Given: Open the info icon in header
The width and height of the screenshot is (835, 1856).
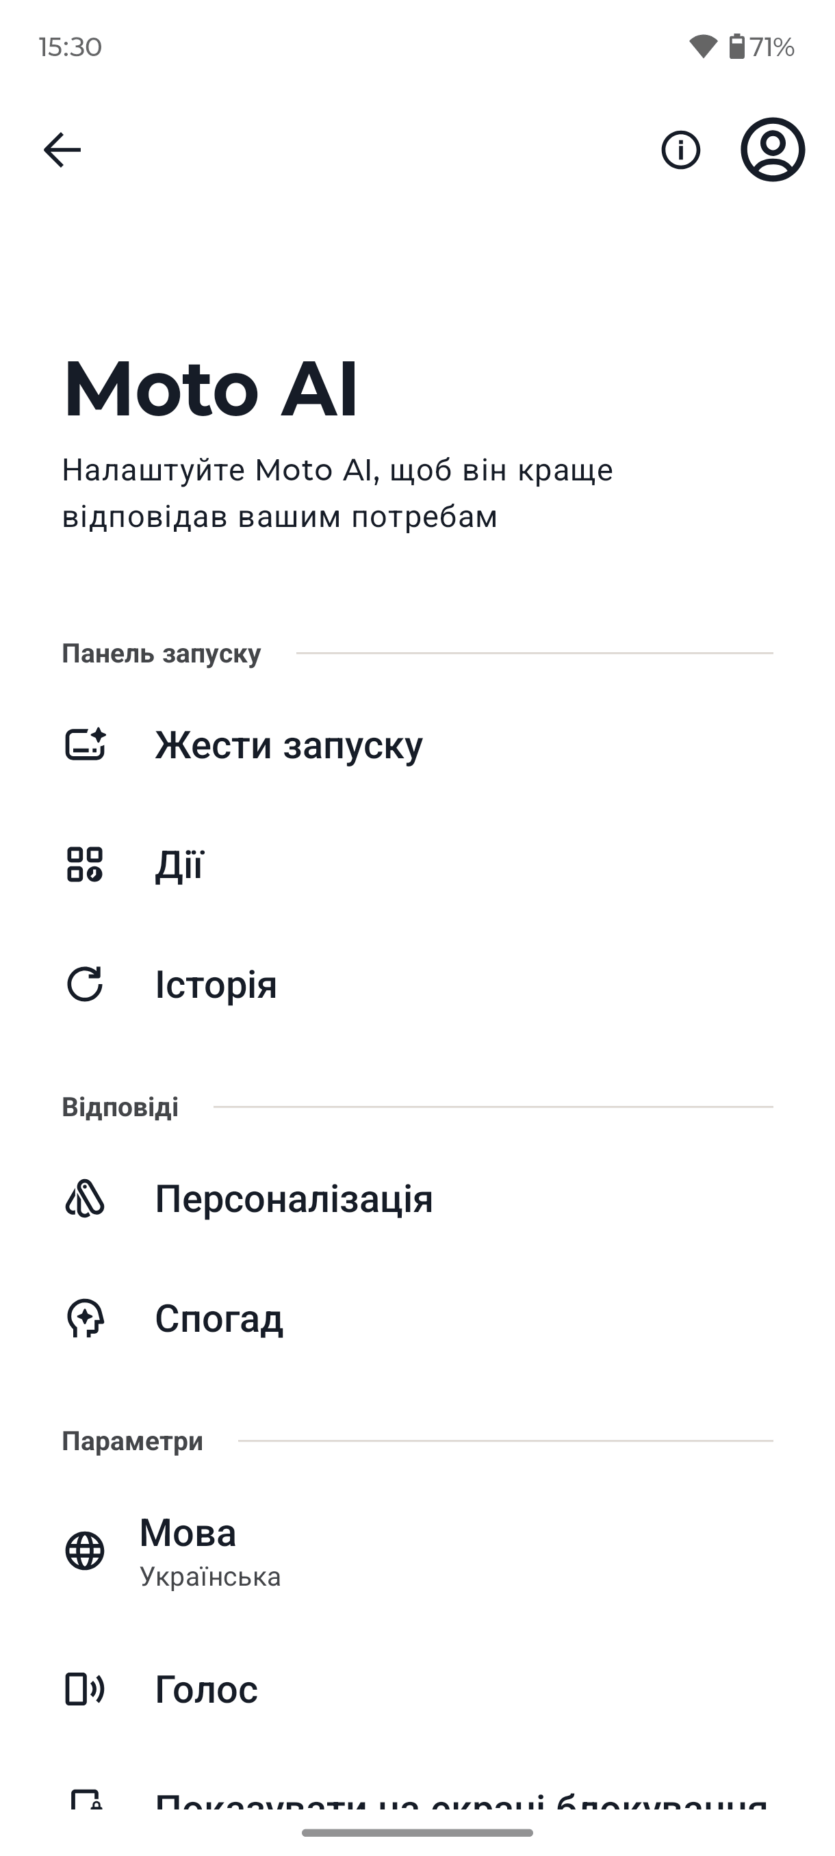Looking at the screenshot, I should coord(681,150).
